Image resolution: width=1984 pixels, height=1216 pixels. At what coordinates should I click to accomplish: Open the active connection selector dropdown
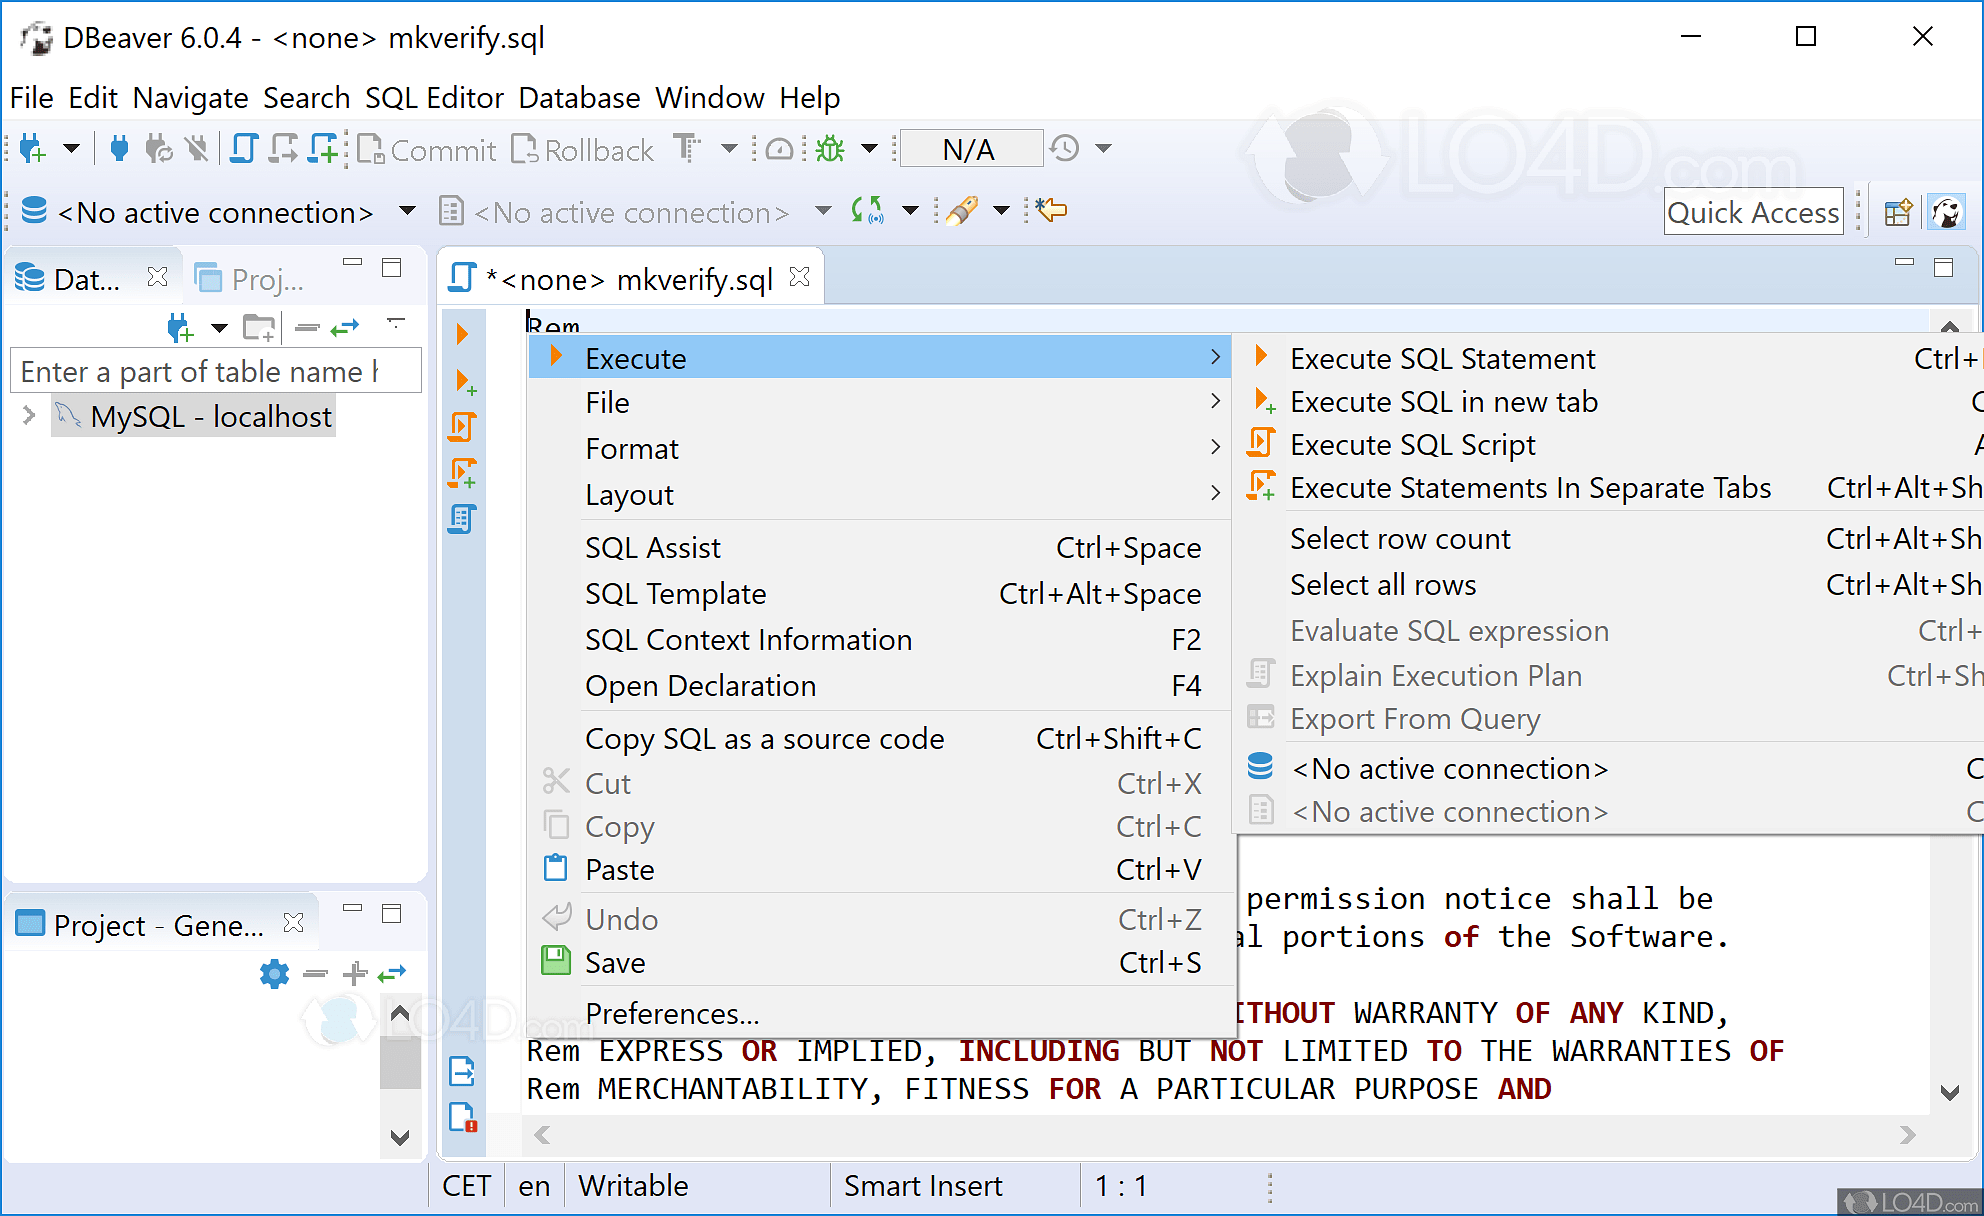click(x=407, y=211)
